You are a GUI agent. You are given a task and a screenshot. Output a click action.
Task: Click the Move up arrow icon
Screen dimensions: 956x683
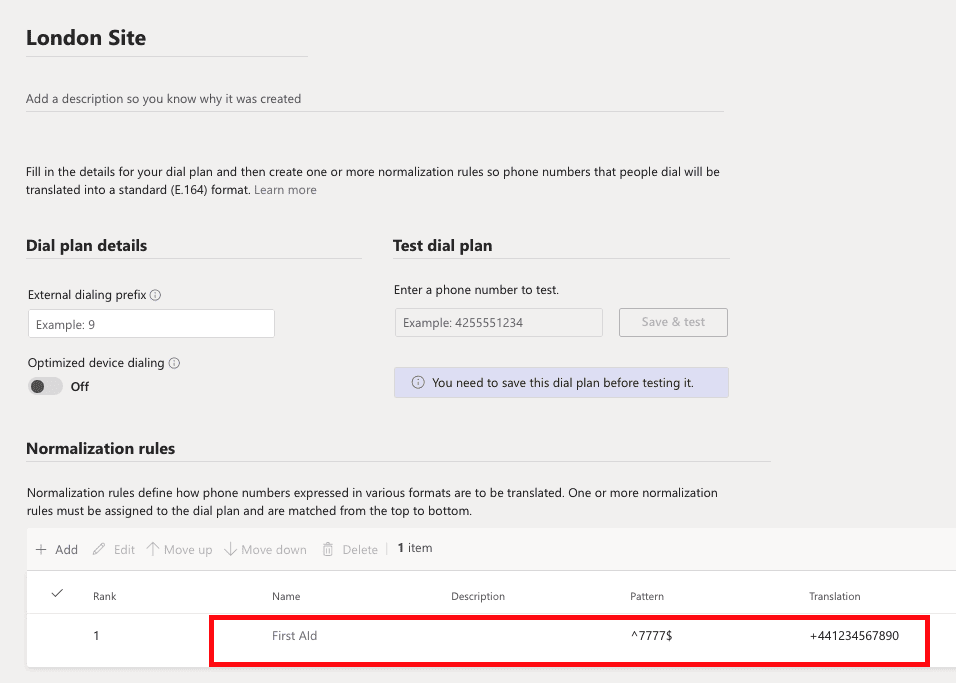[x=152, y=549]
